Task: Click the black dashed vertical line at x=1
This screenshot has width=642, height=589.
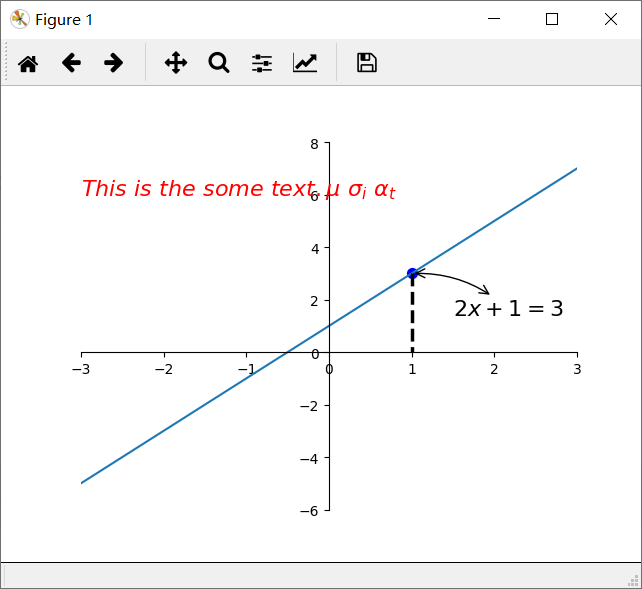Action: 412,313
